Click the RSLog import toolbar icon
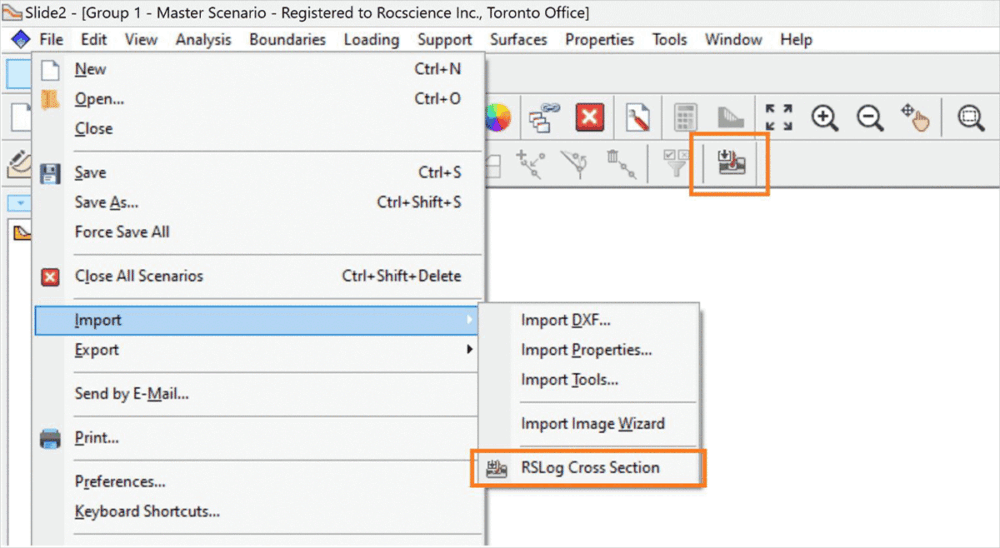This screenshot has width=1000, height=548. [731, 163]
